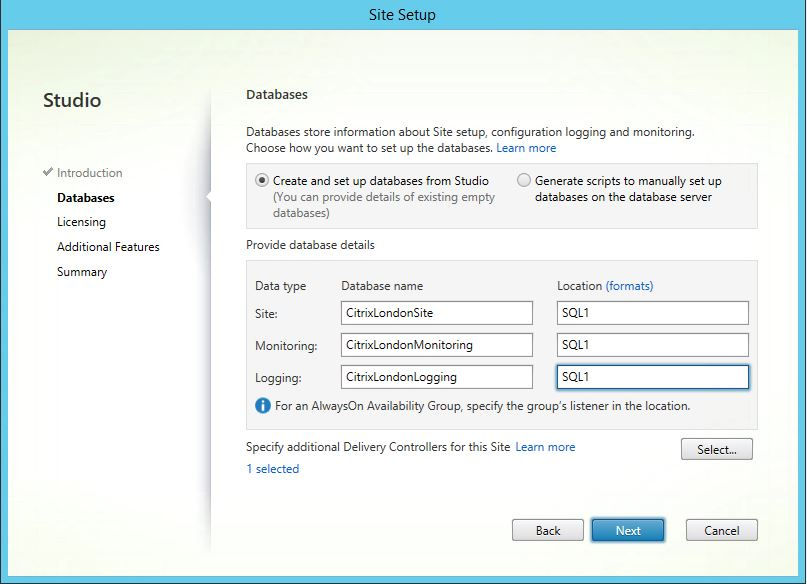Open Learn more link about database setup
This screenshot has height=584, width=807.
[526, 148]
